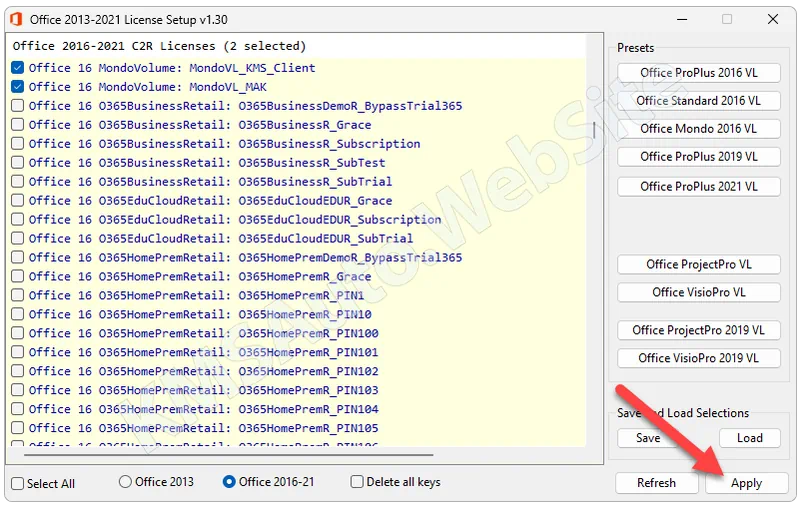The height and width of the screenshot is (505, 800).
Task: Click the Office logo icon in title bar
Action: 16,19
